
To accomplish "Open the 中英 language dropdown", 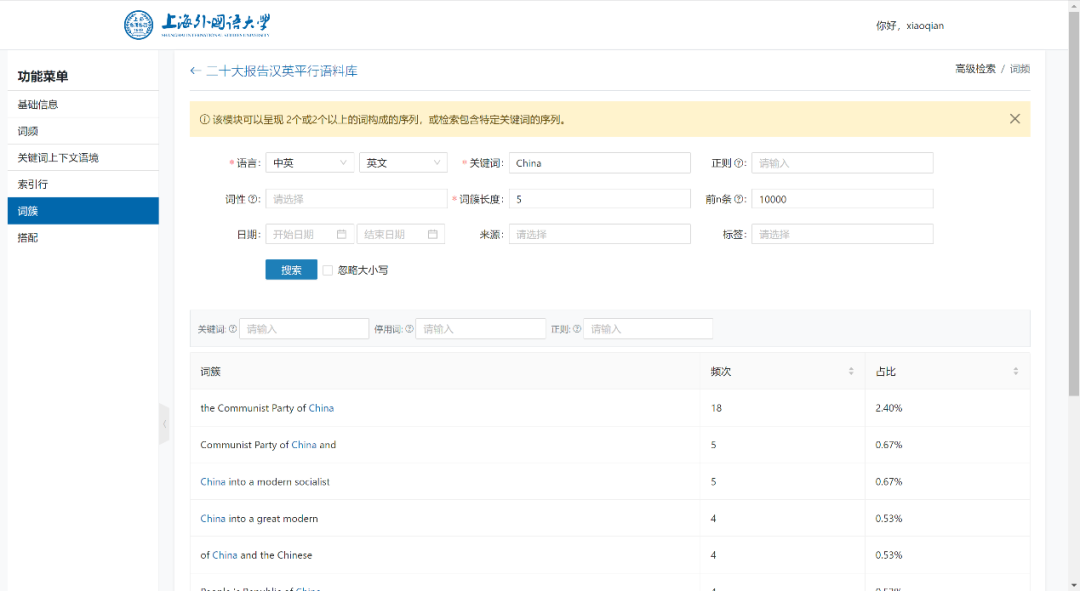I will [x=309, y=163].
